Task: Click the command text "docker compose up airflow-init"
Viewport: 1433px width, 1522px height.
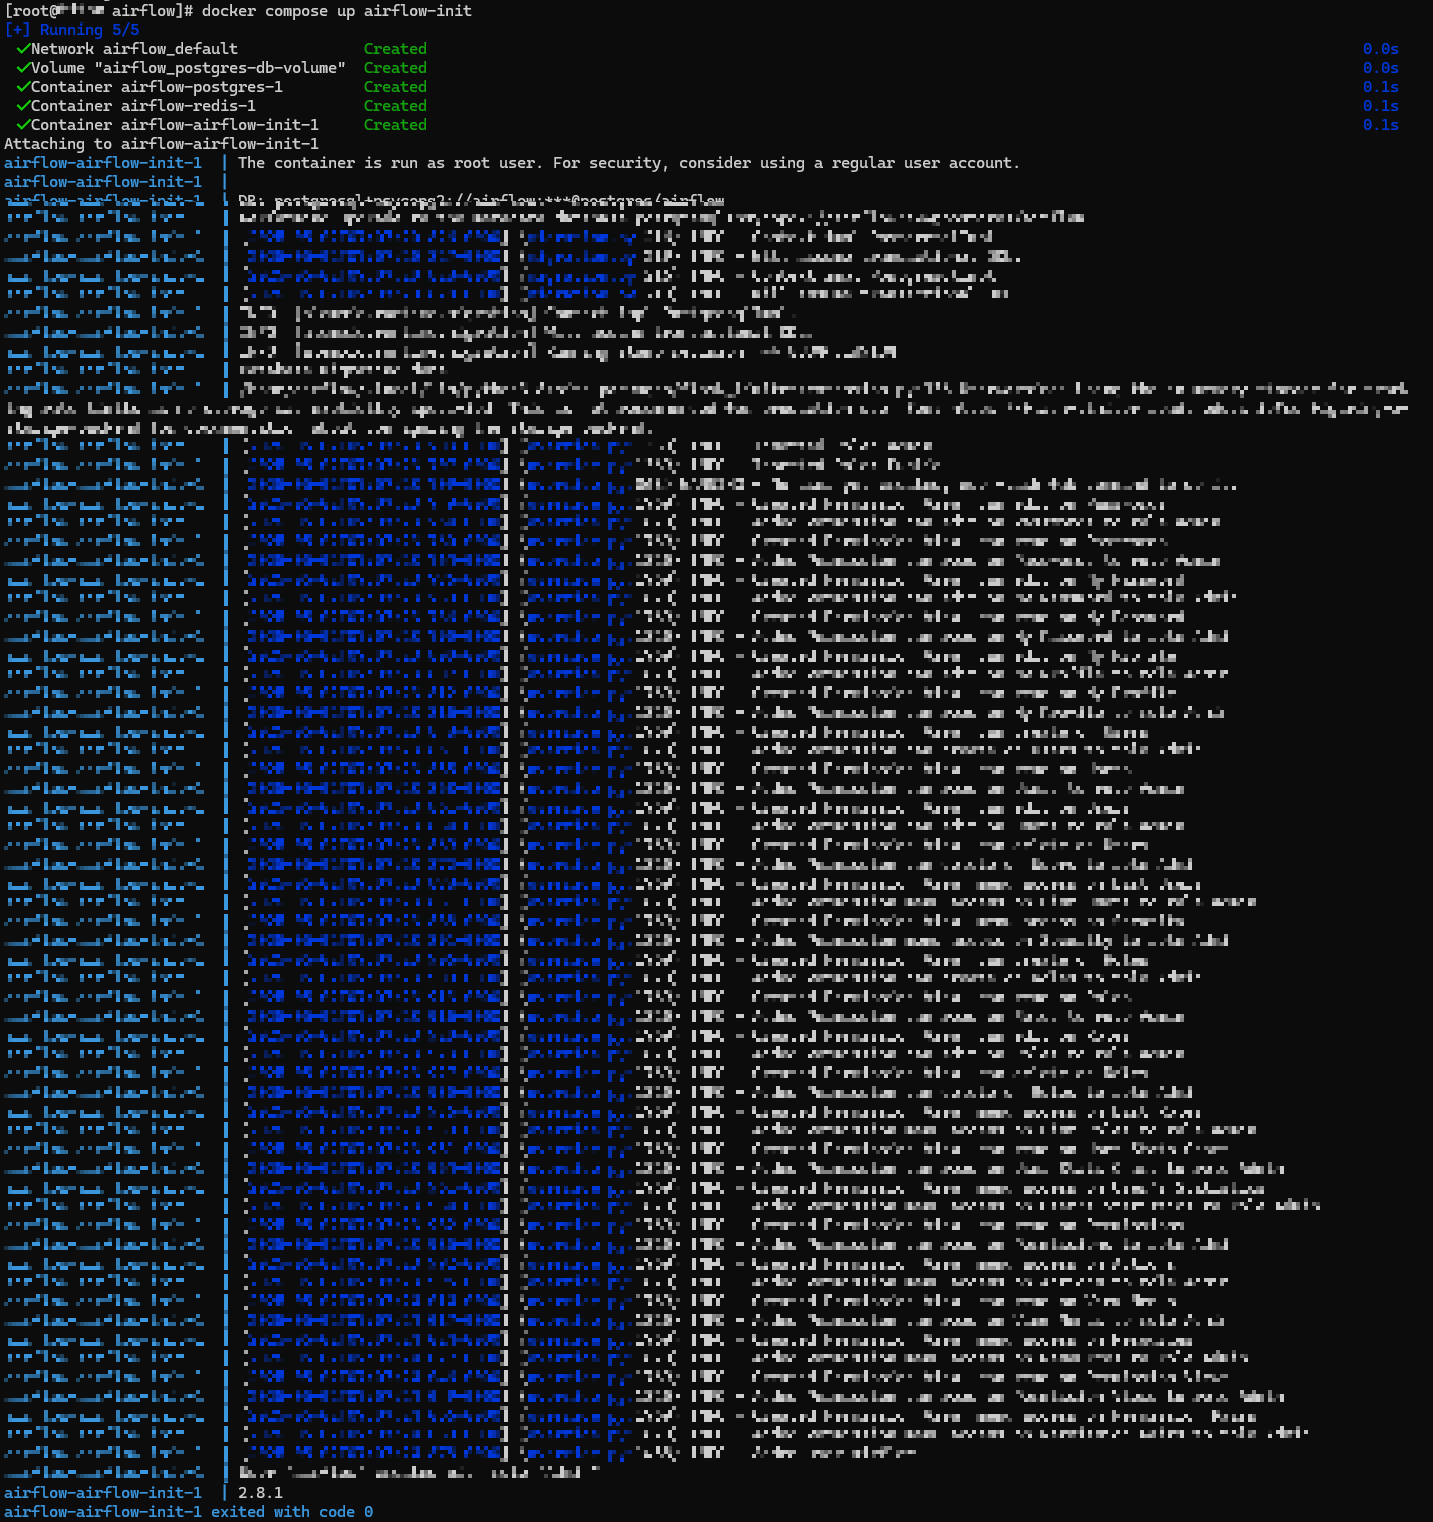Action: coord(337,10)
